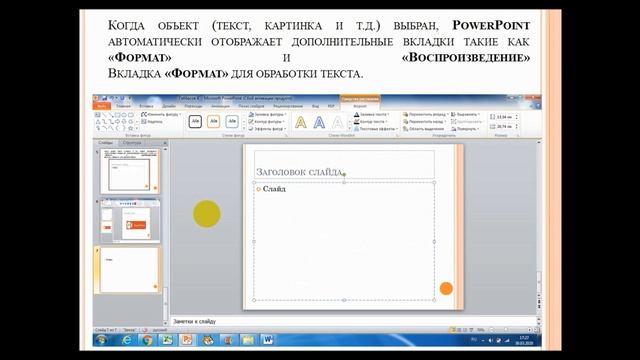Open the Анимация ribbon tab
The height and width of the screenshot is (360, 640).
[x=220, y=106]
